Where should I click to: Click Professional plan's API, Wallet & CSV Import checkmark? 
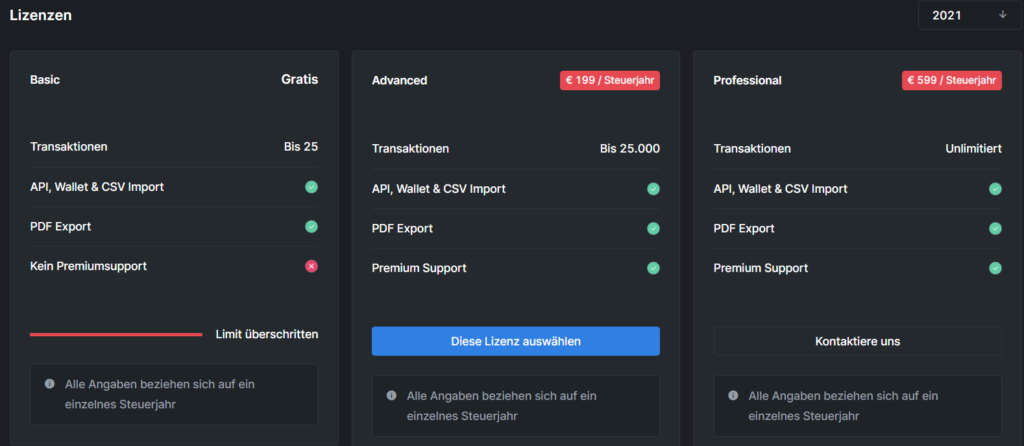(x=995, y=189)
